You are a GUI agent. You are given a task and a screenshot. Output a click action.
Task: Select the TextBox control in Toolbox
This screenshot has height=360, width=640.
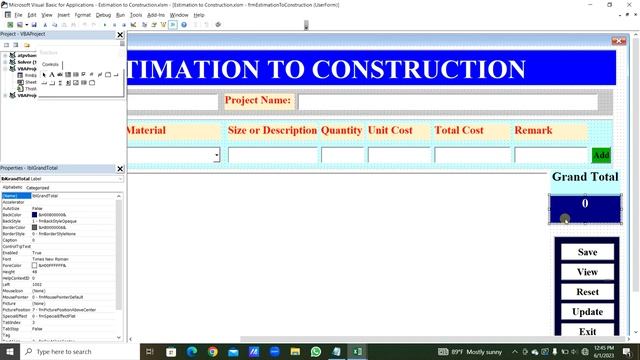[x=60, y=75]
